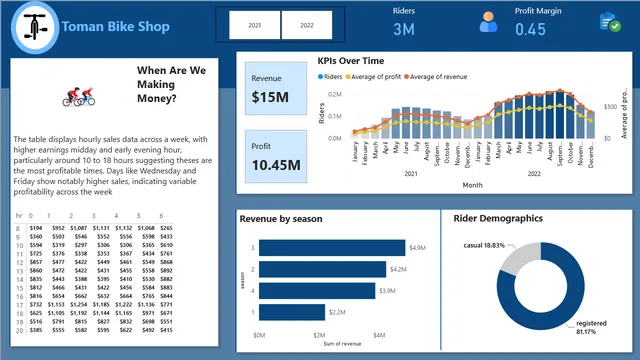Click the $4.9M data label
The width and height of the screenshot is (640, 360).
[418, 248]
